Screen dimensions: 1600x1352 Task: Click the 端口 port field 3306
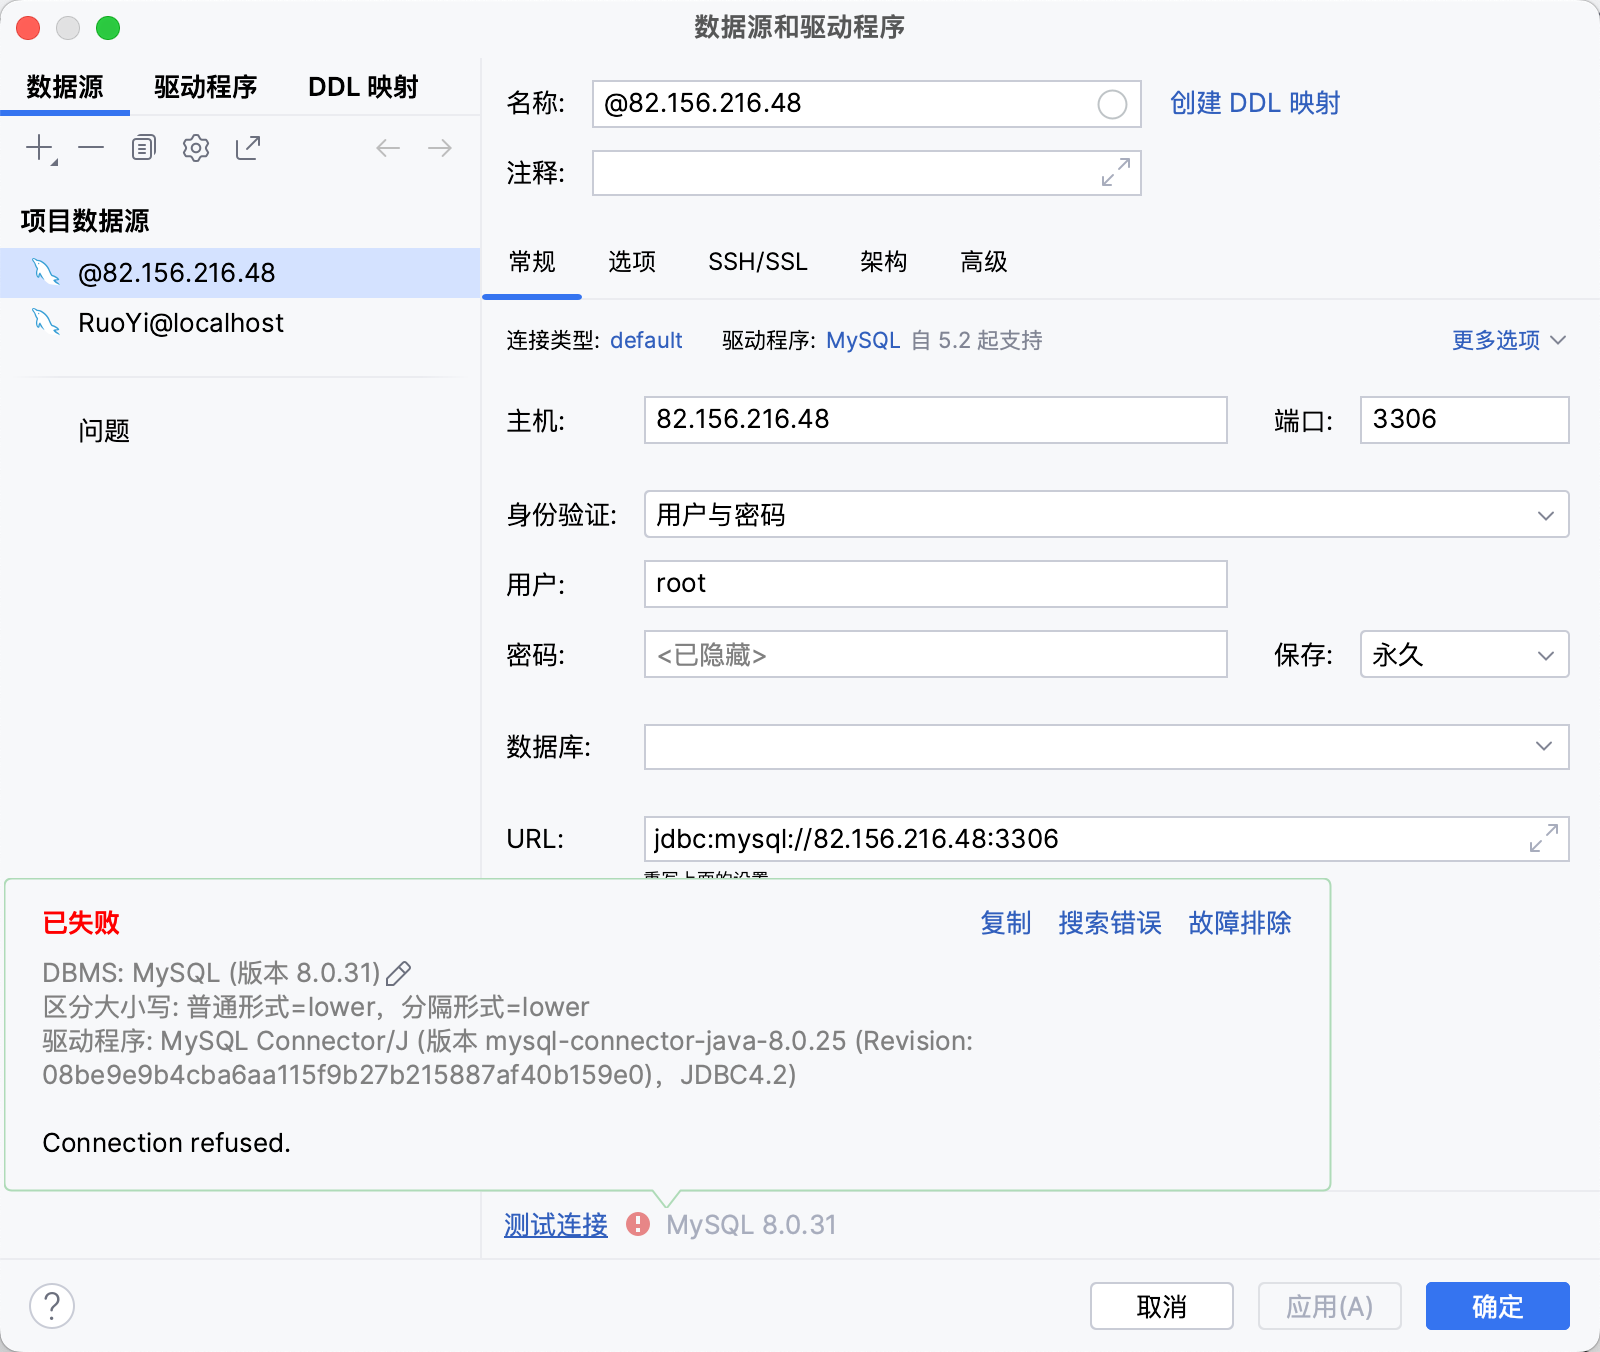click(1464, 420)
